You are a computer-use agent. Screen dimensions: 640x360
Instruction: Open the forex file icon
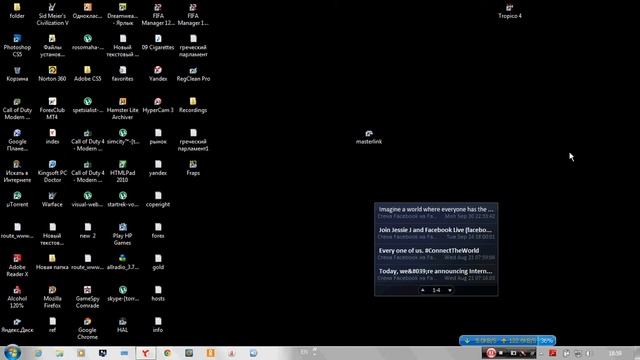pos(158,231)
